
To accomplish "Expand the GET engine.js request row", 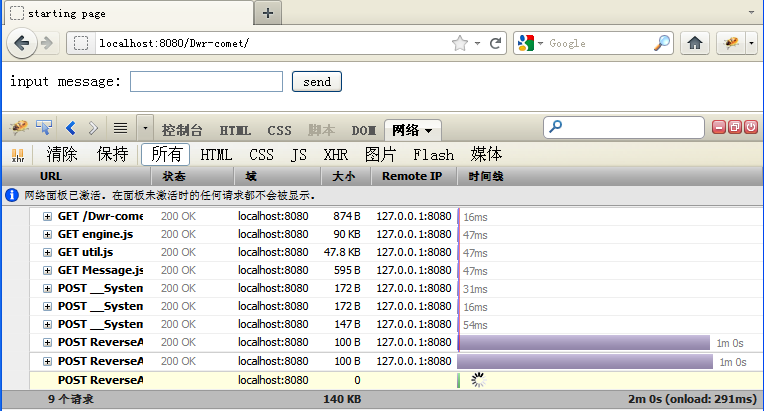I will (47, 234).
